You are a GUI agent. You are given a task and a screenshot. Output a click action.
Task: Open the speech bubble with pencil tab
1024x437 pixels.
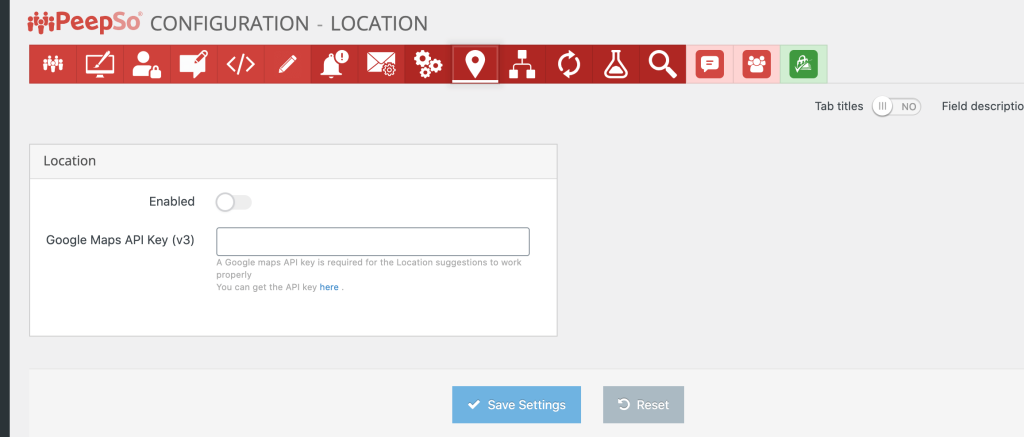194,64
